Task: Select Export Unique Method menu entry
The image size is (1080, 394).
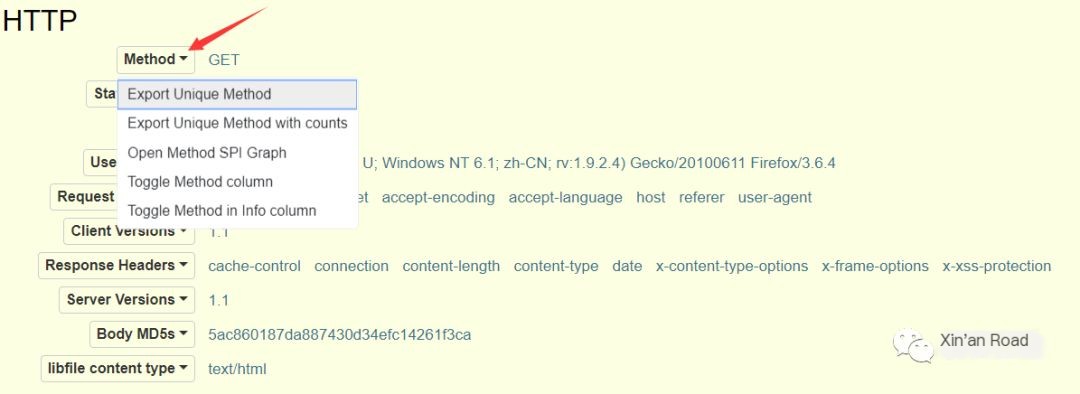Action: (x=237, y=94)
